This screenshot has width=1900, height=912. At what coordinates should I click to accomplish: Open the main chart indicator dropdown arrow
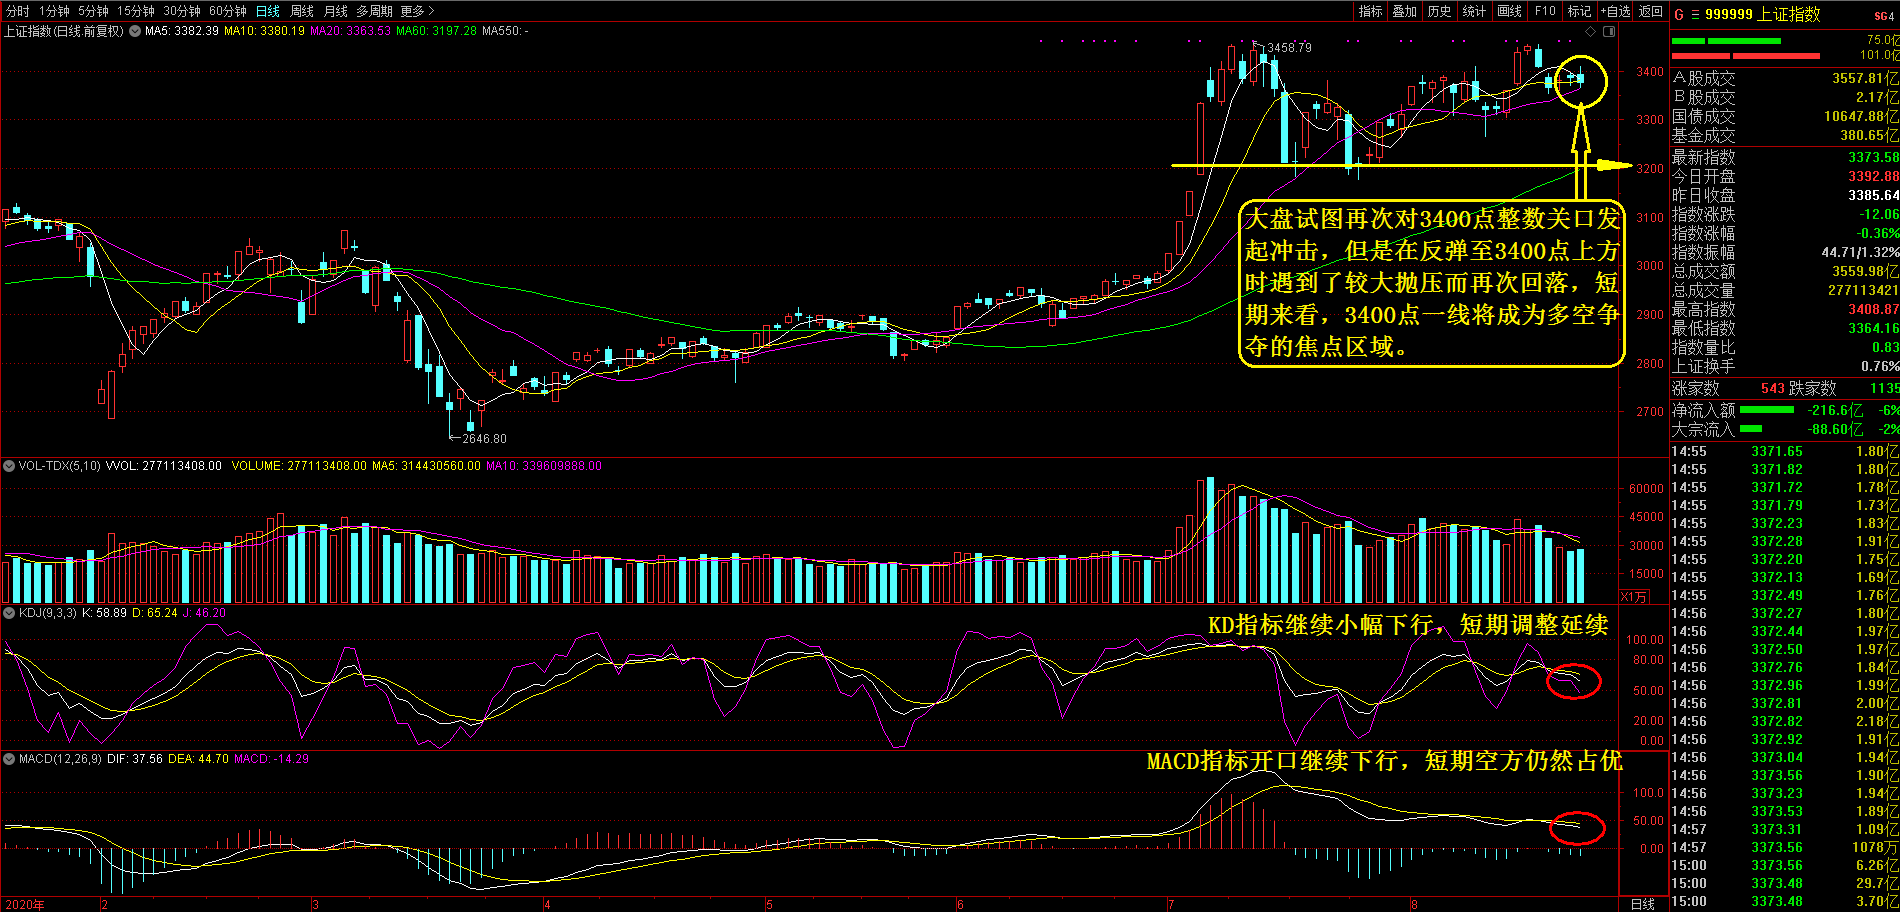click(x=135, y=31)
